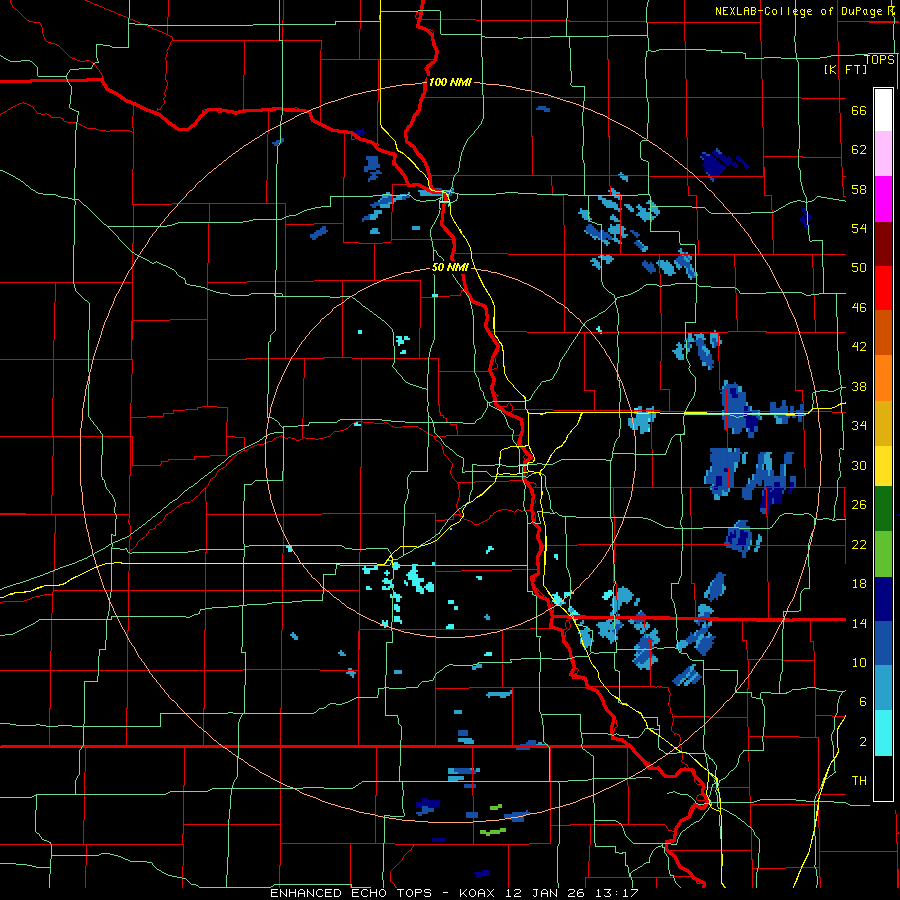Click the black TH threshold swatch
This screenshot has width=900, height=900.
883,778
